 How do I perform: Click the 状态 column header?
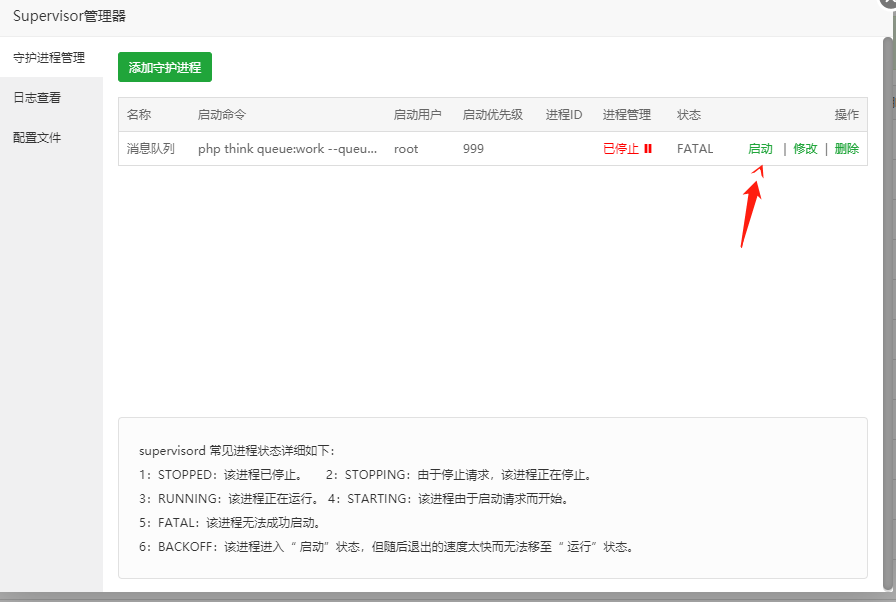click(689, 114)
